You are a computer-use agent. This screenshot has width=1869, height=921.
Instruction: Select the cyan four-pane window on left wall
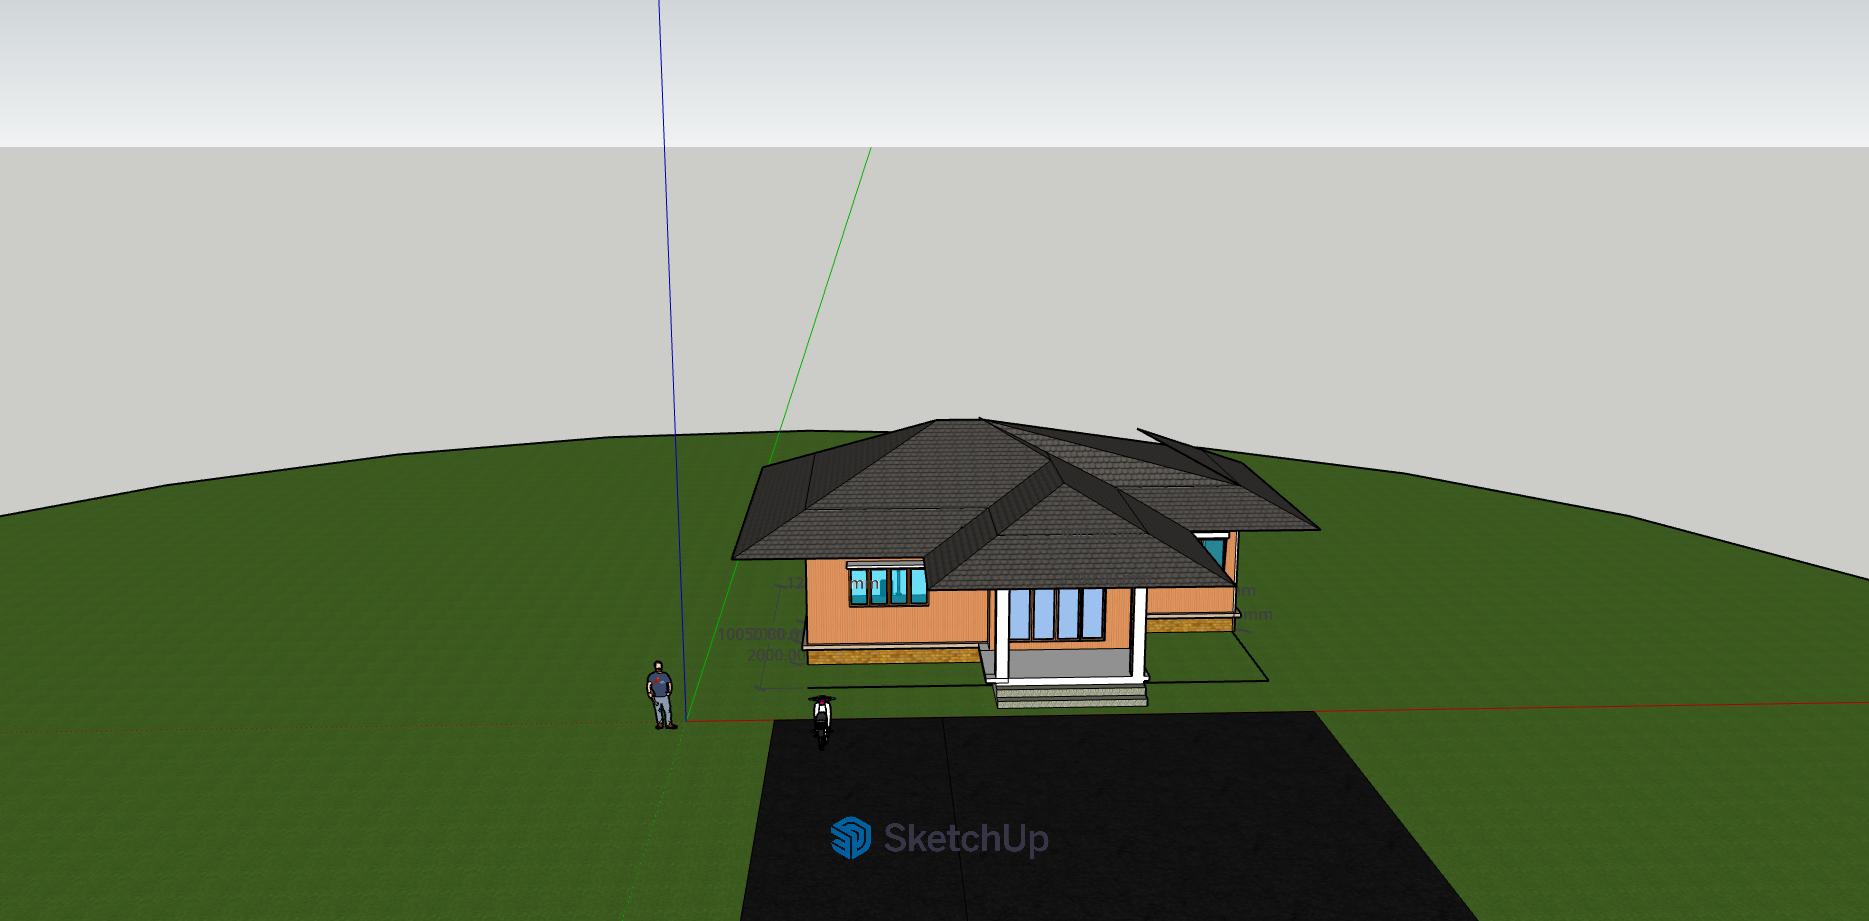coord(888,588)
